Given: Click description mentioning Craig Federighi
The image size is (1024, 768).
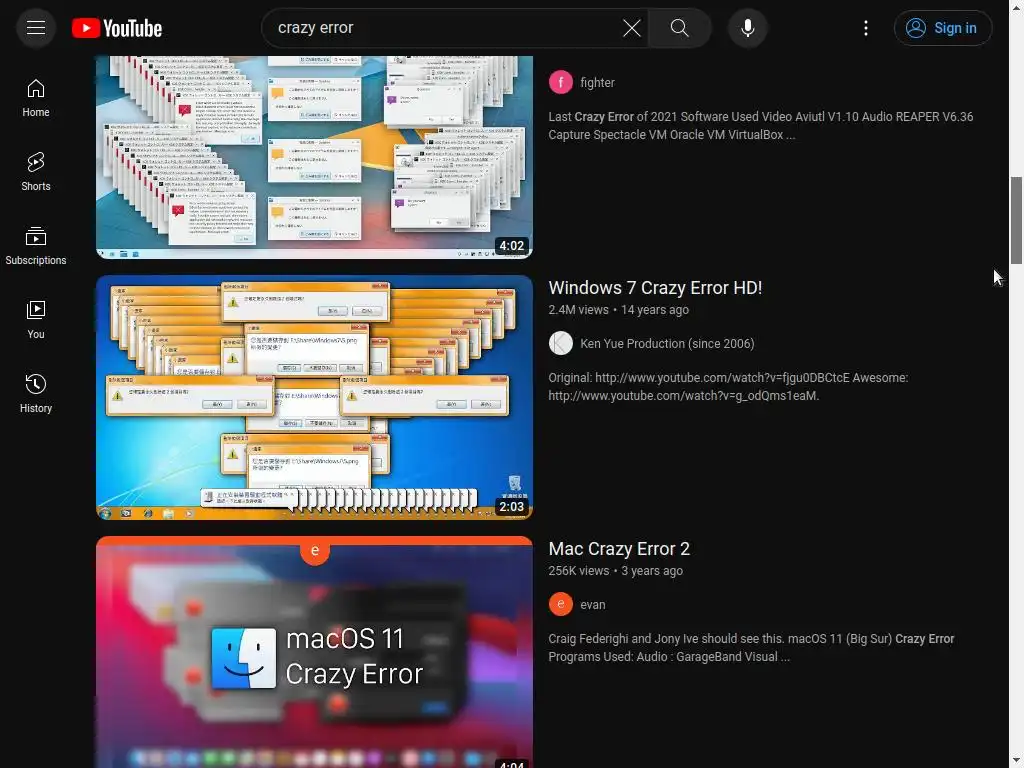Looking at the screenshot, I should click(x=751, y=648).
